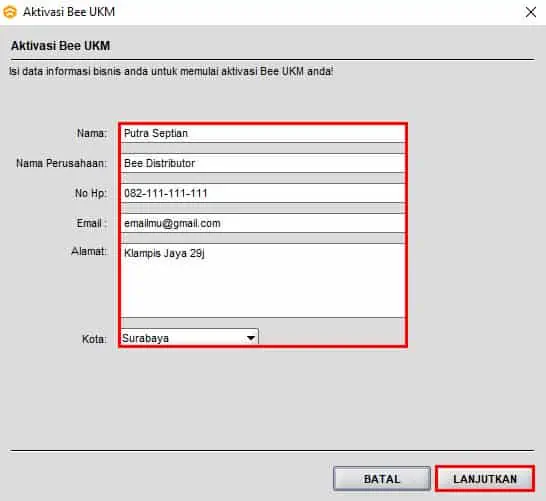Image resolution: width=546 pixels, height=501 pixels.
Task: Open the Kota dropdown showing Surabaya
Action: click(190, 337)
